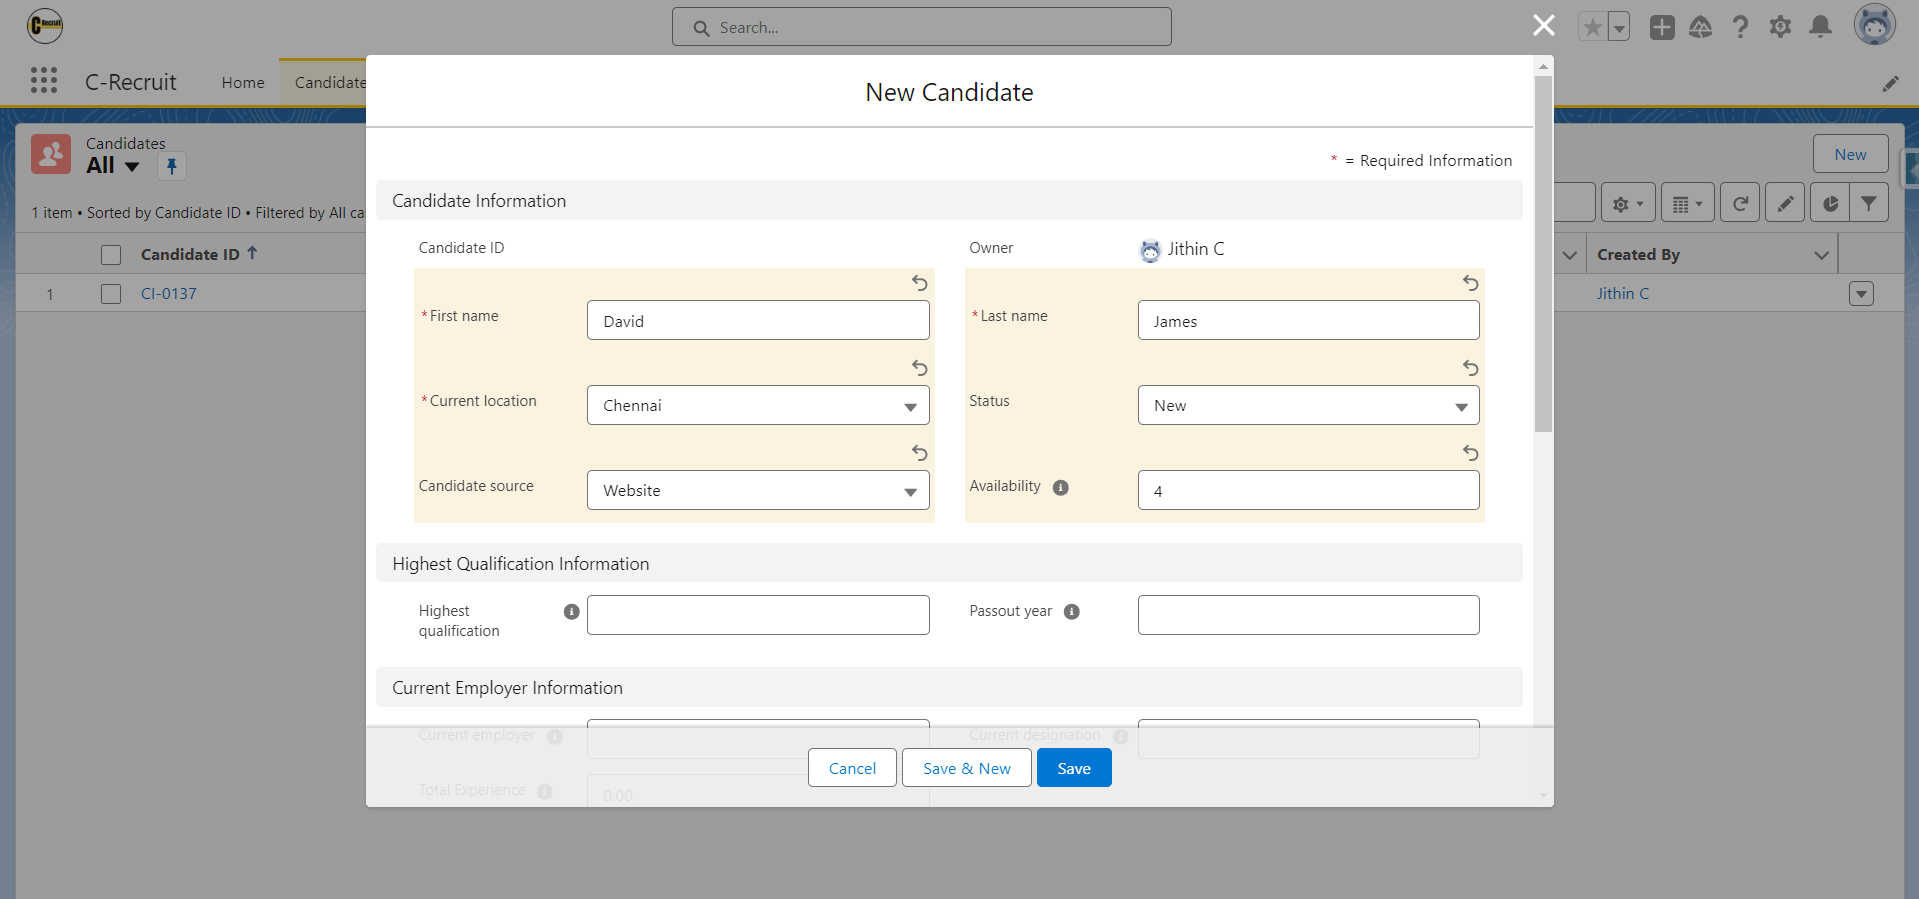The height and width of the screenshot is (899, 1919).
Task: Open the display-as table dropdown
Action: click(1688, 203)
